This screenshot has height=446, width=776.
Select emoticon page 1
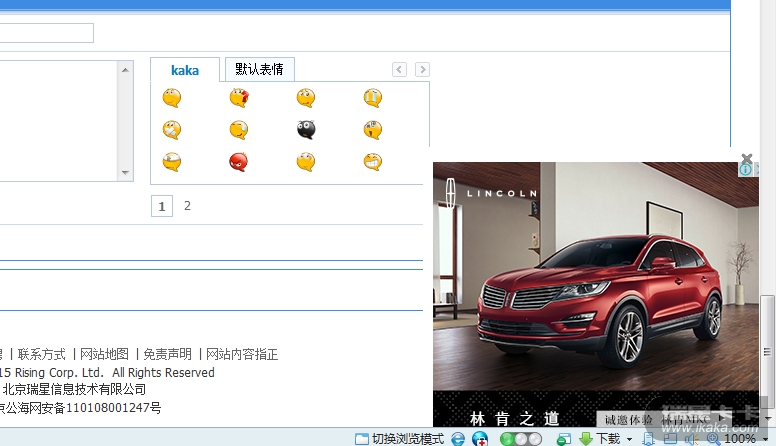click(x=162, y=206)
